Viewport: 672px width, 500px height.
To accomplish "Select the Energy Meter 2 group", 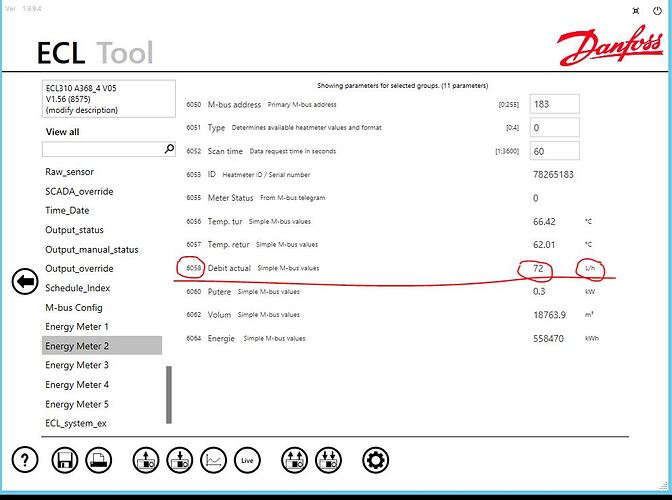I will click(x=102, y=346).
